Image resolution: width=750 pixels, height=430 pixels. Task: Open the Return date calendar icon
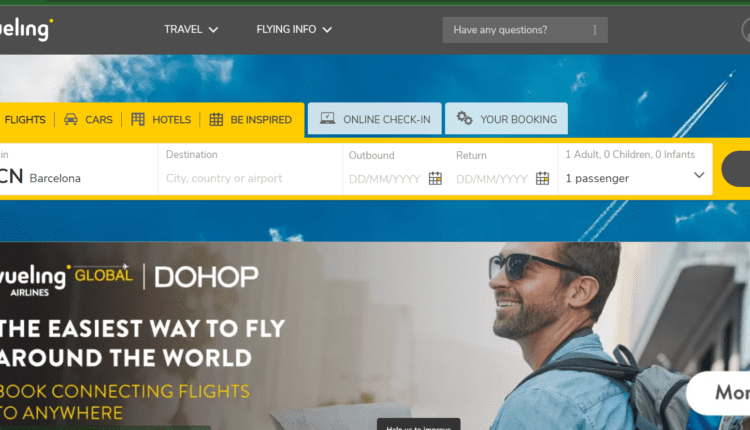[x=542, y=178]
